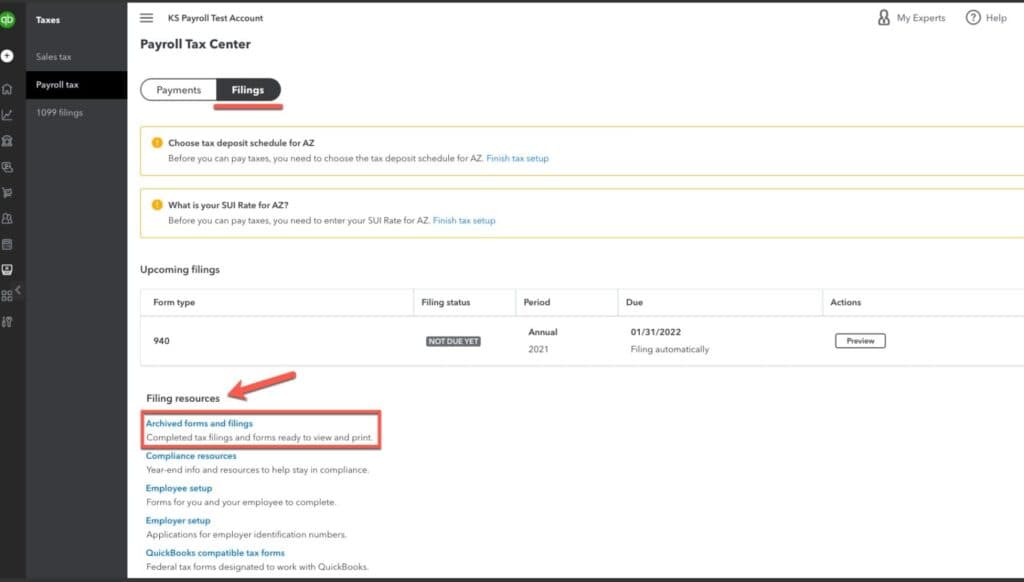Image resolution: width=1024 pixels, height=582 pixels.
Task: Open the Banking building icon
Action: click(x=7, y=140)
